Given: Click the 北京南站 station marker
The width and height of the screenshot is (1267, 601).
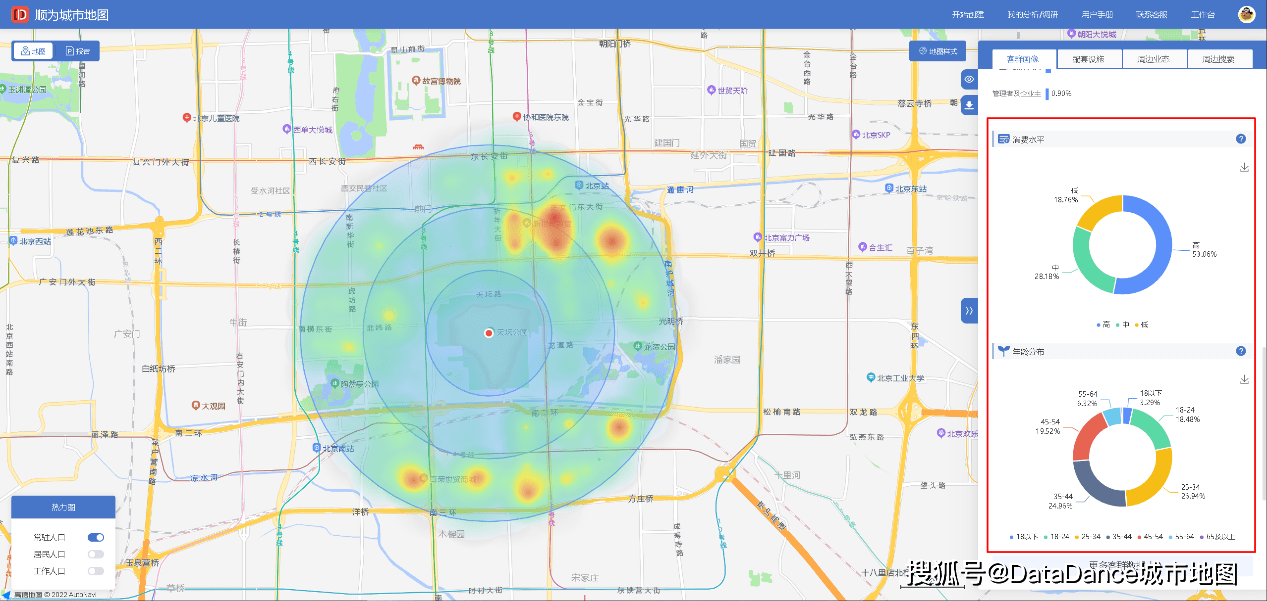Looking at the screenshot, I should [316, 447].
